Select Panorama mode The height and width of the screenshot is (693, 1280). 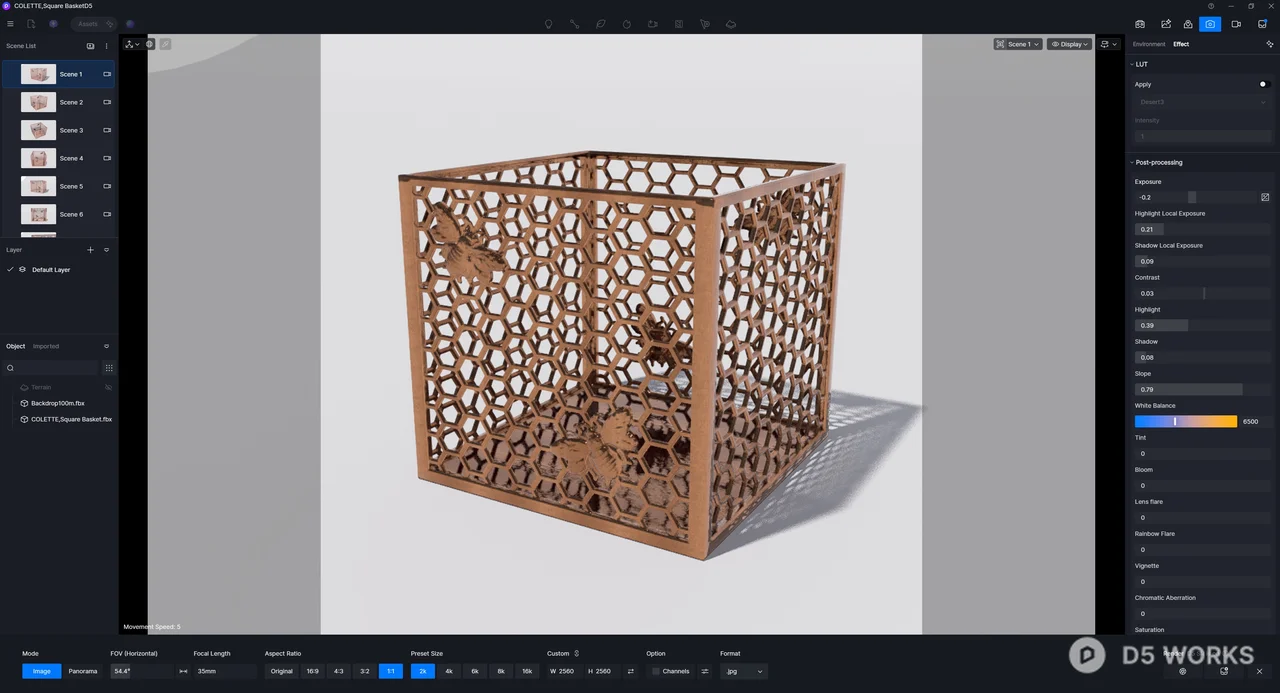pos(83,671)
